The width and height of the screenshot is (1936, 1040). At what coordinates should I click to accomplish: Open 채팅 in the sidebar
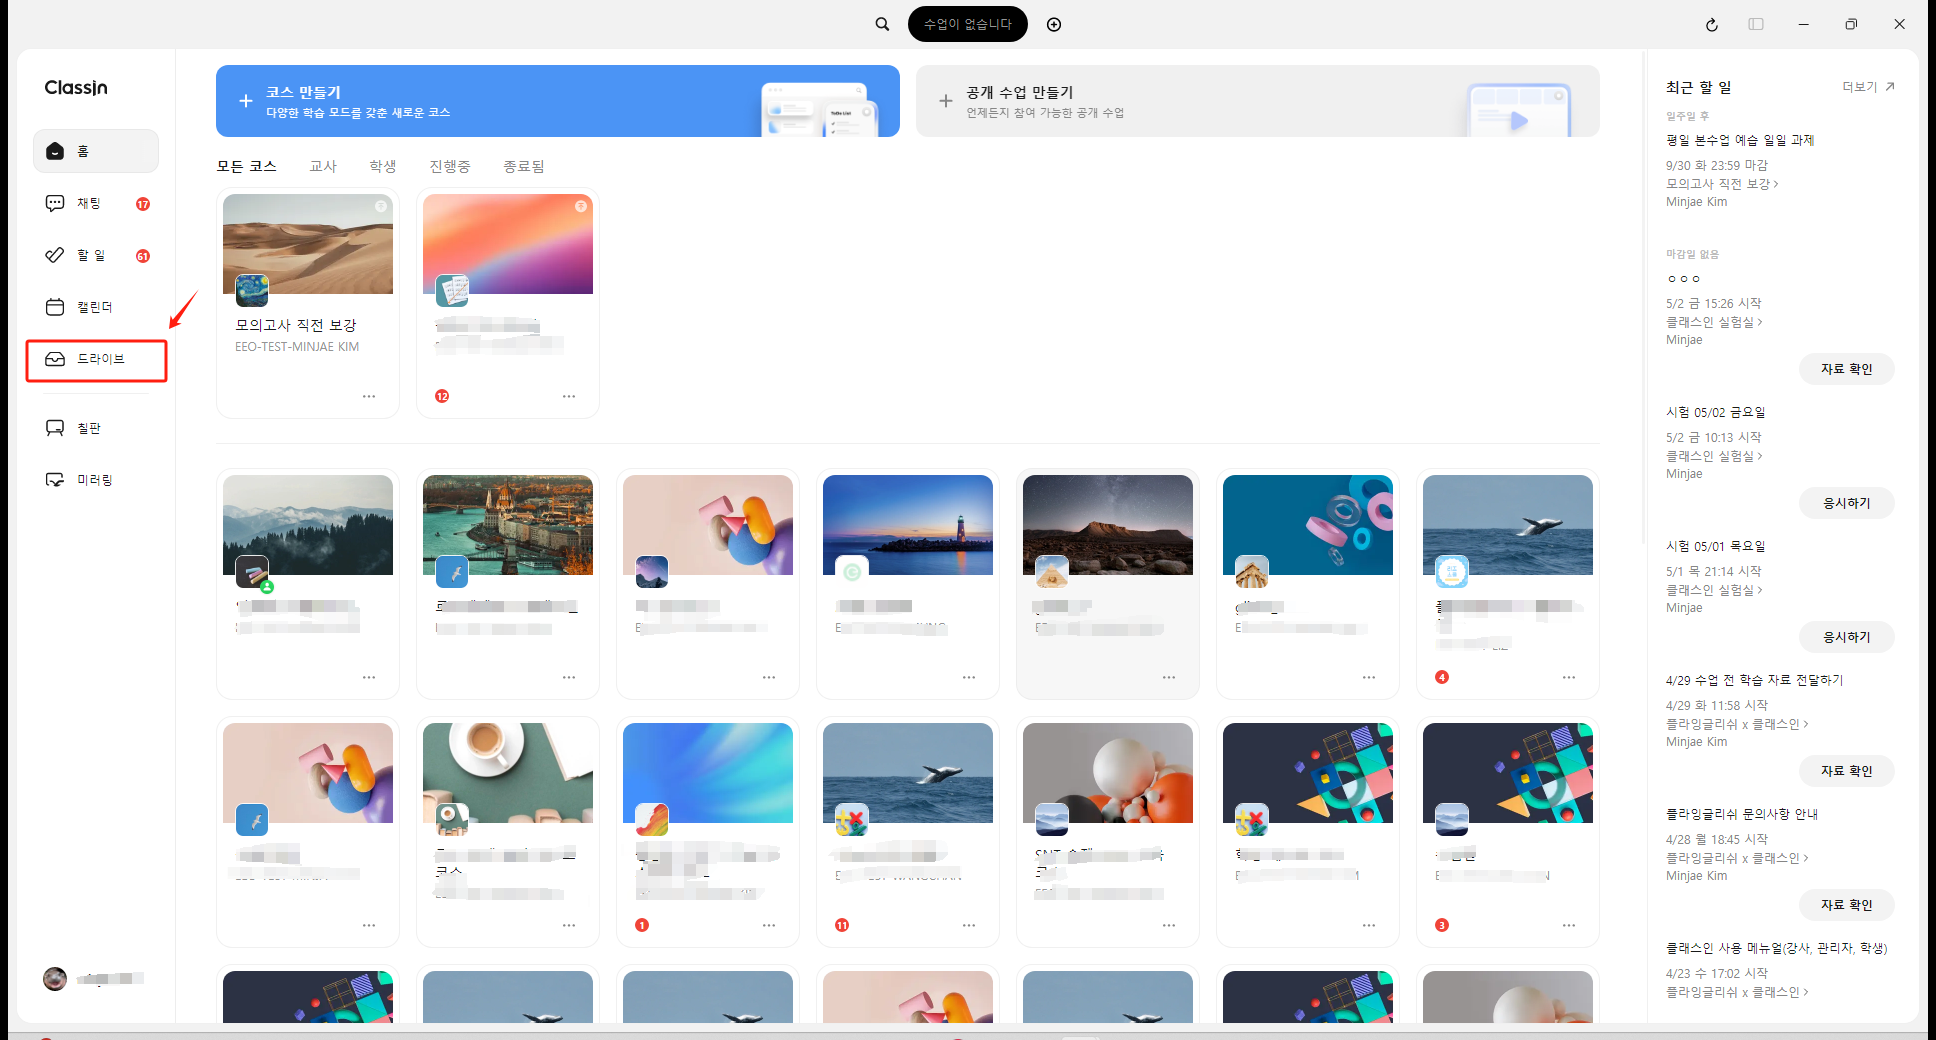pos(96,203)
